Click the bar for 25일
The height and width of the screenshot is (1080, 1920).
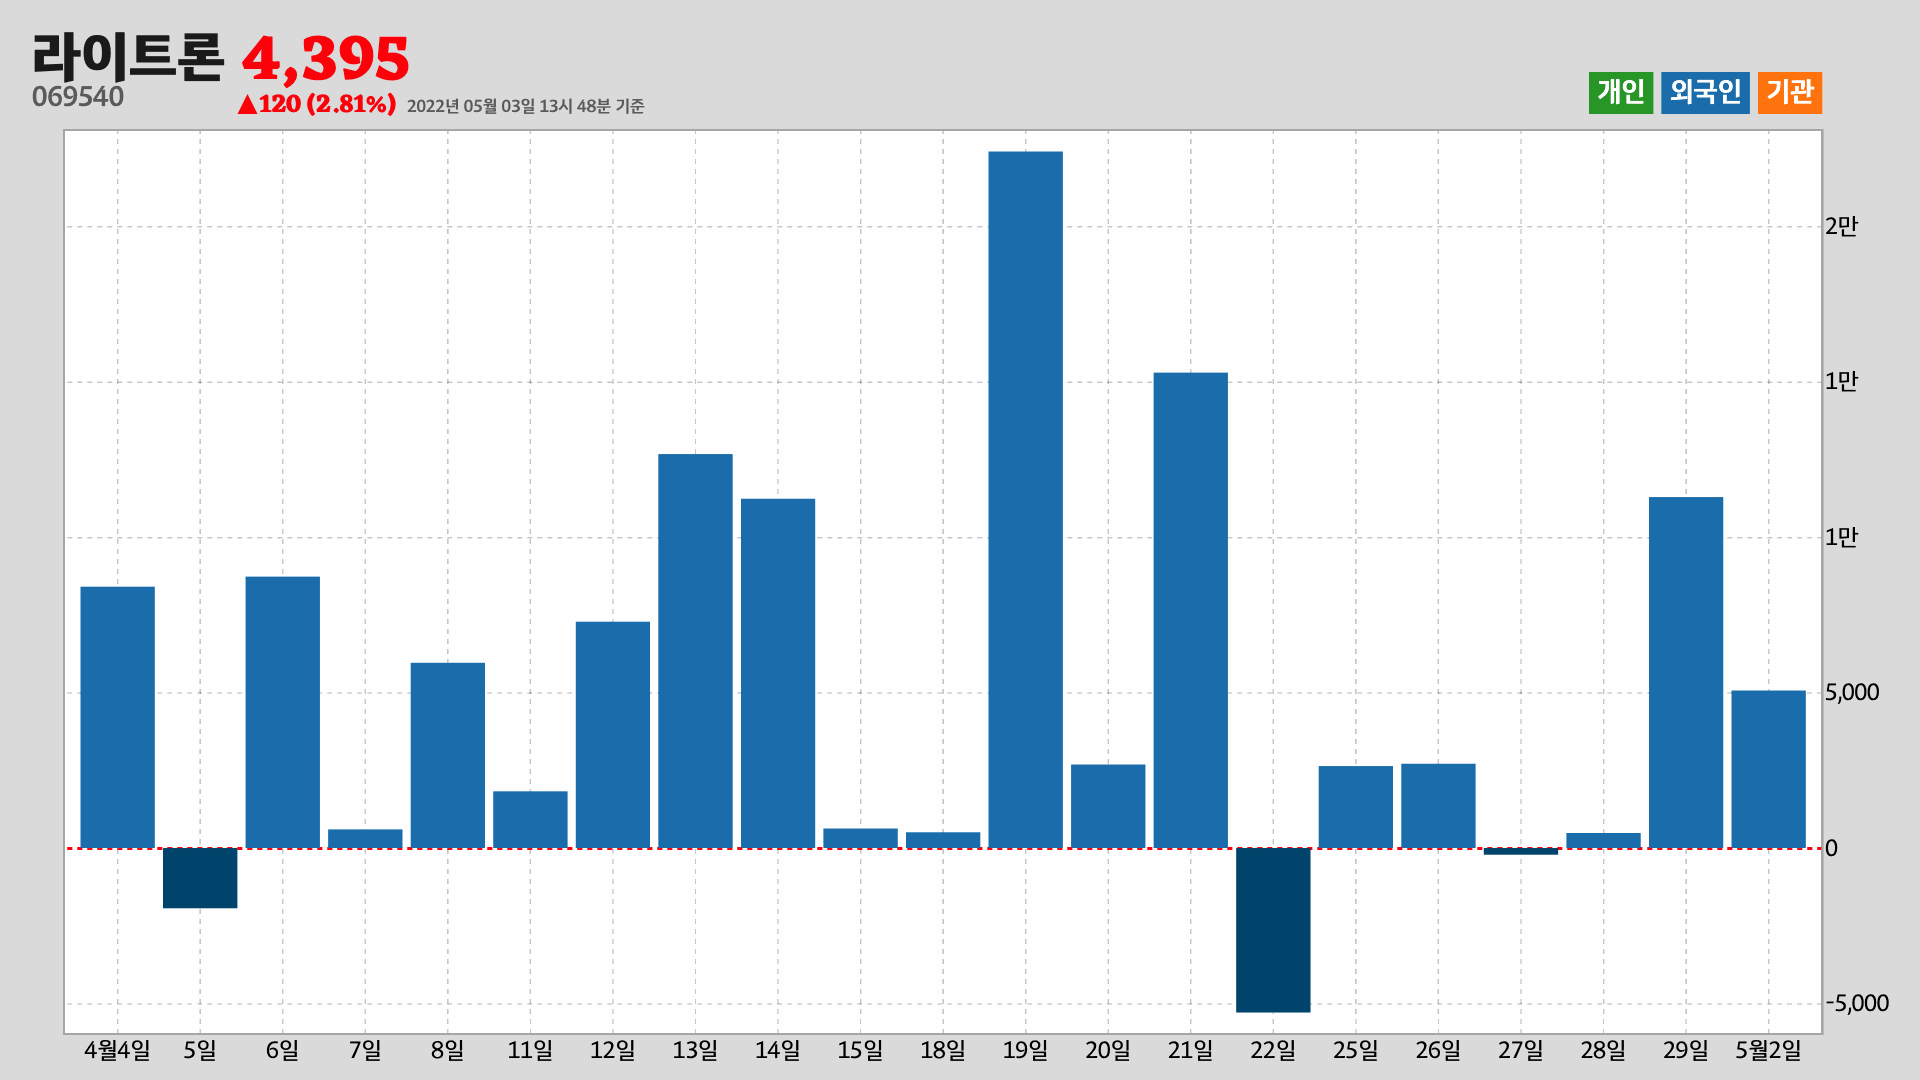click(1355, 807)
